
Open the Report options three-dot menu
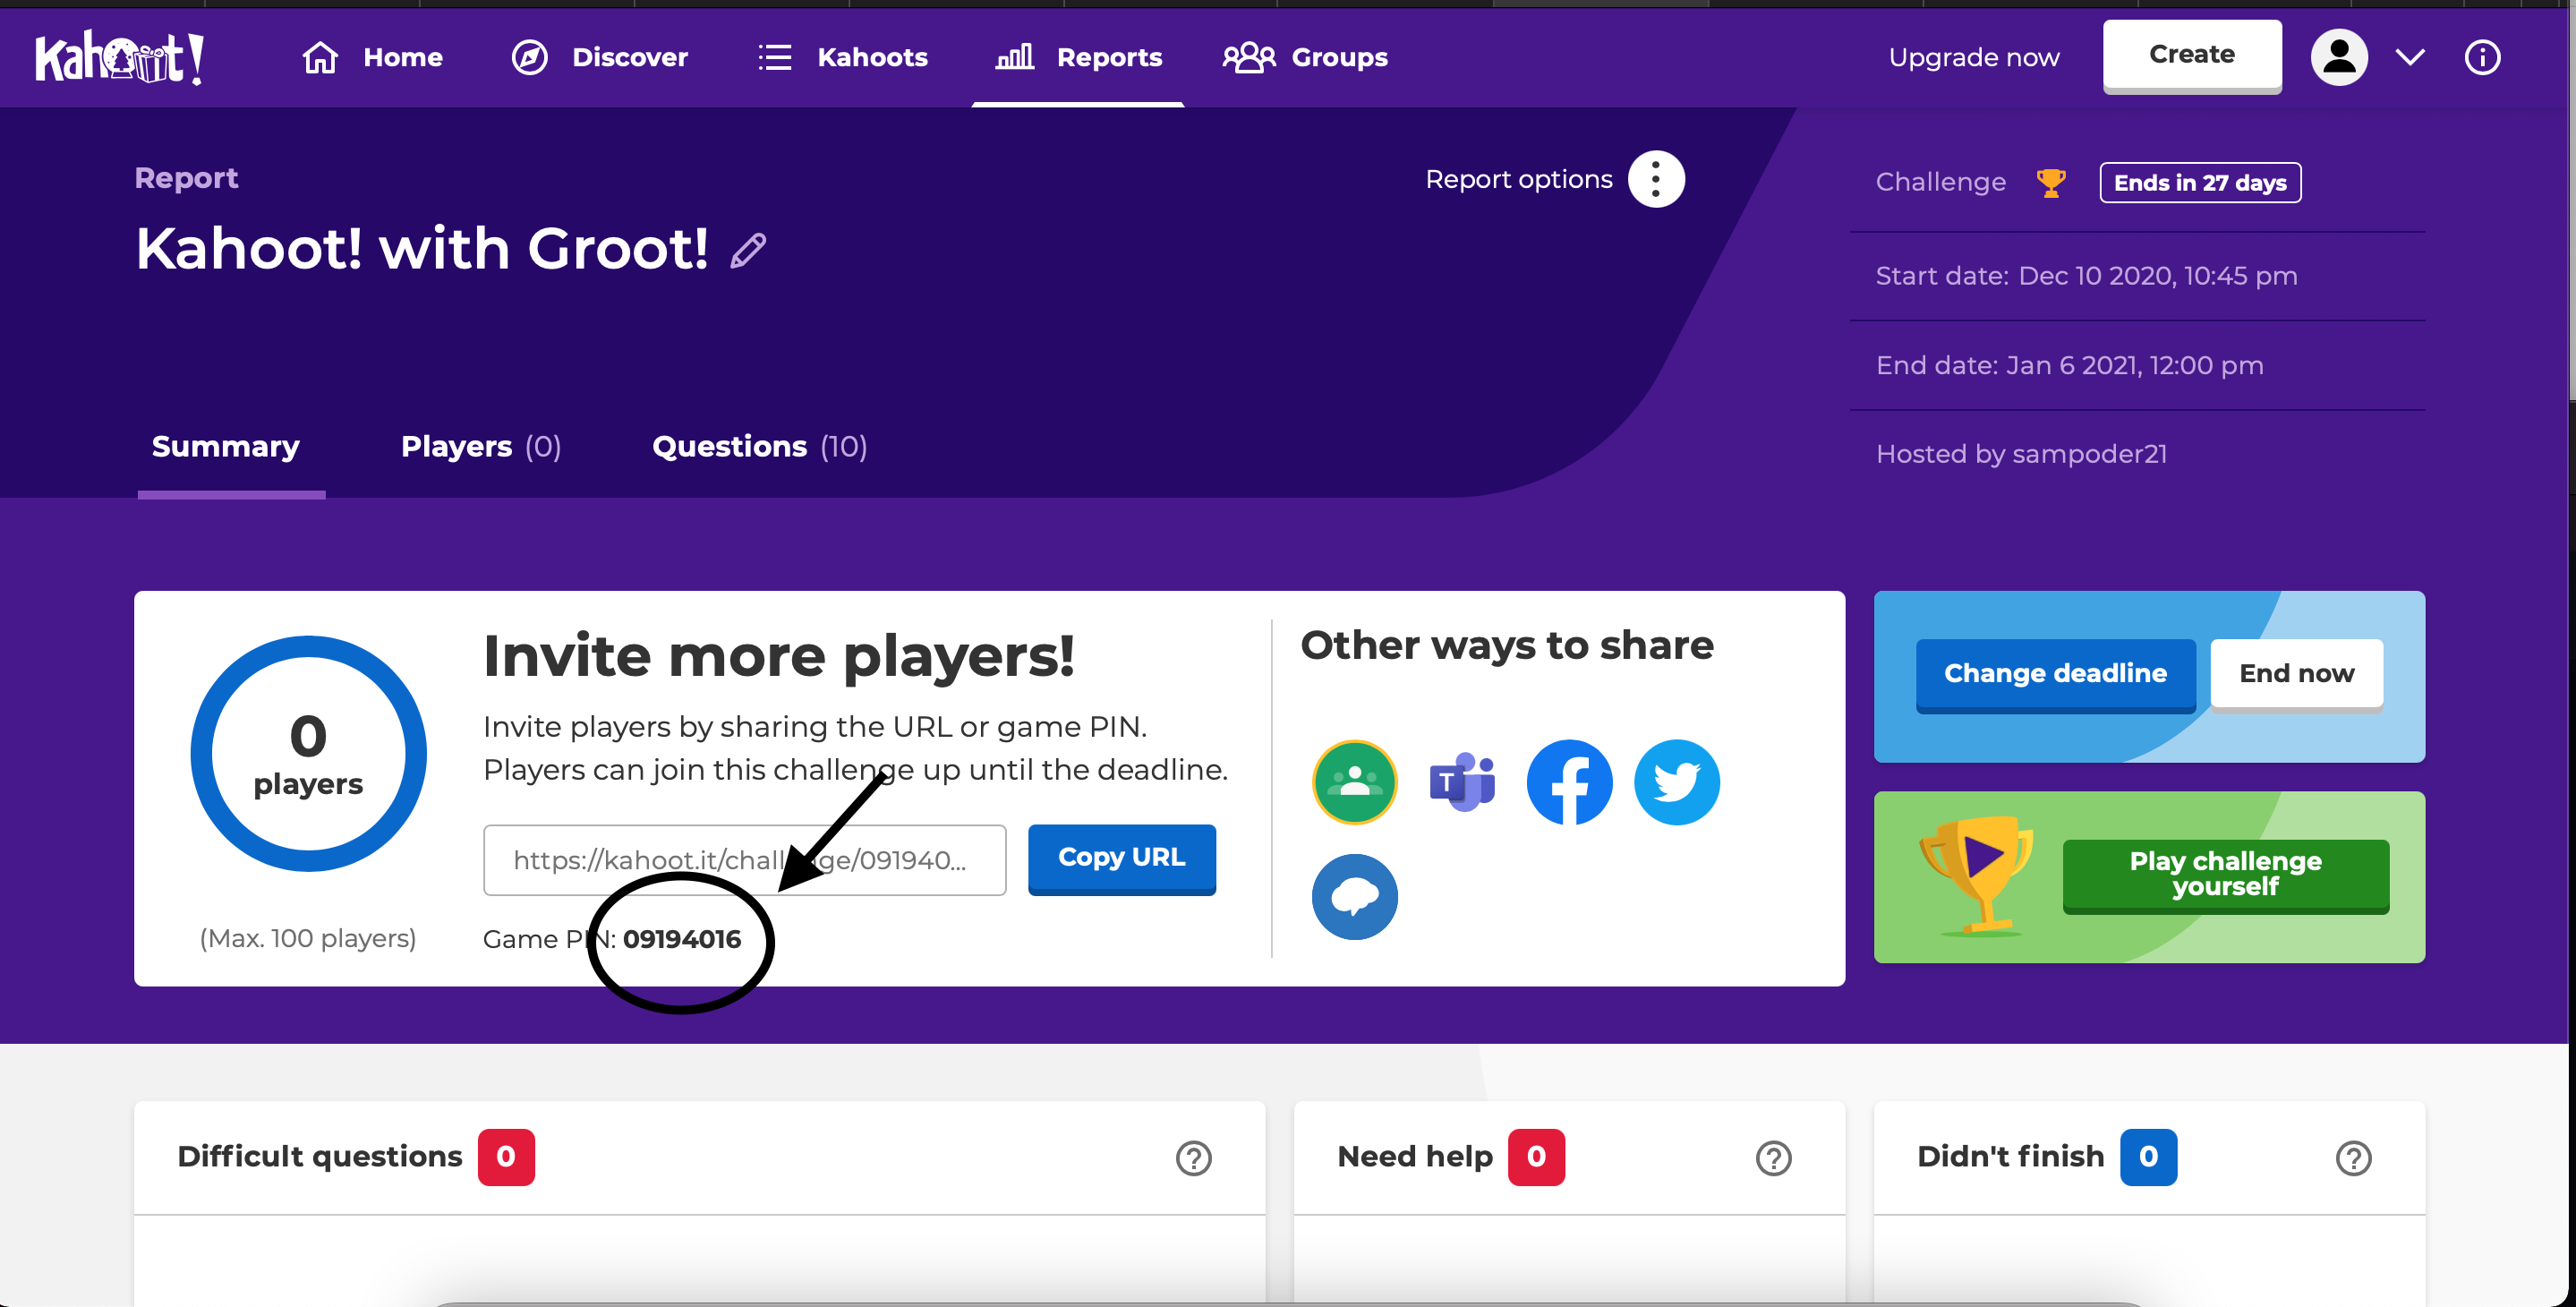(x=1656, y=179)
